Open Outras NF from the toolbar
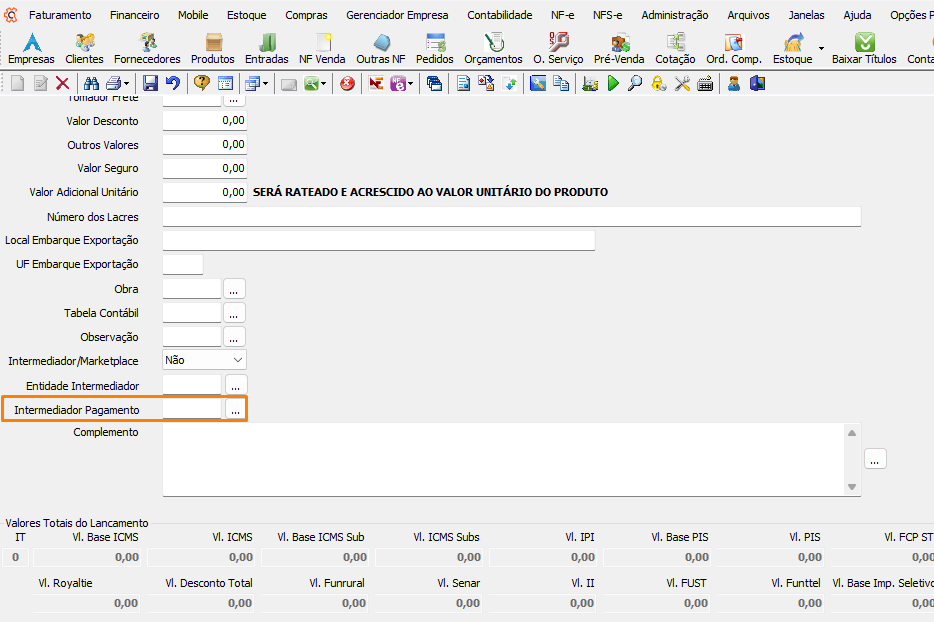 [381, 49]
